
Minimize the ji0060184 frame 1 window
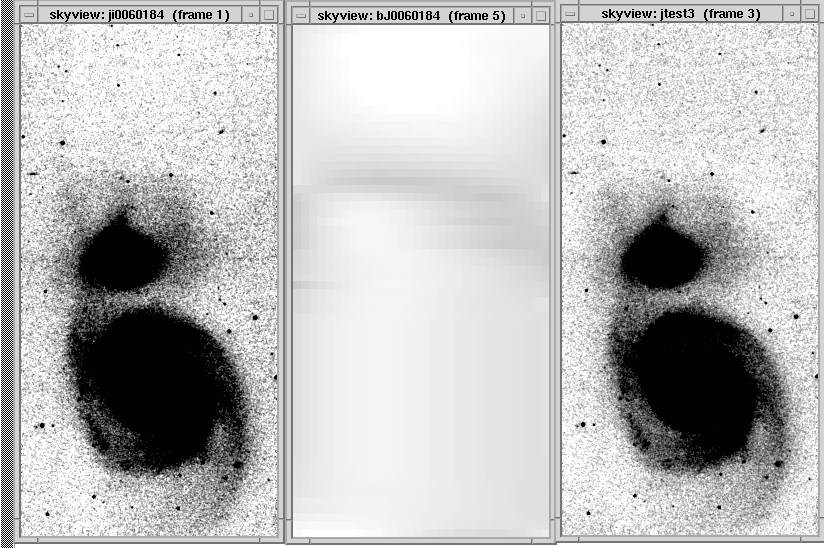pyautogui.click(x=251, y=15)
